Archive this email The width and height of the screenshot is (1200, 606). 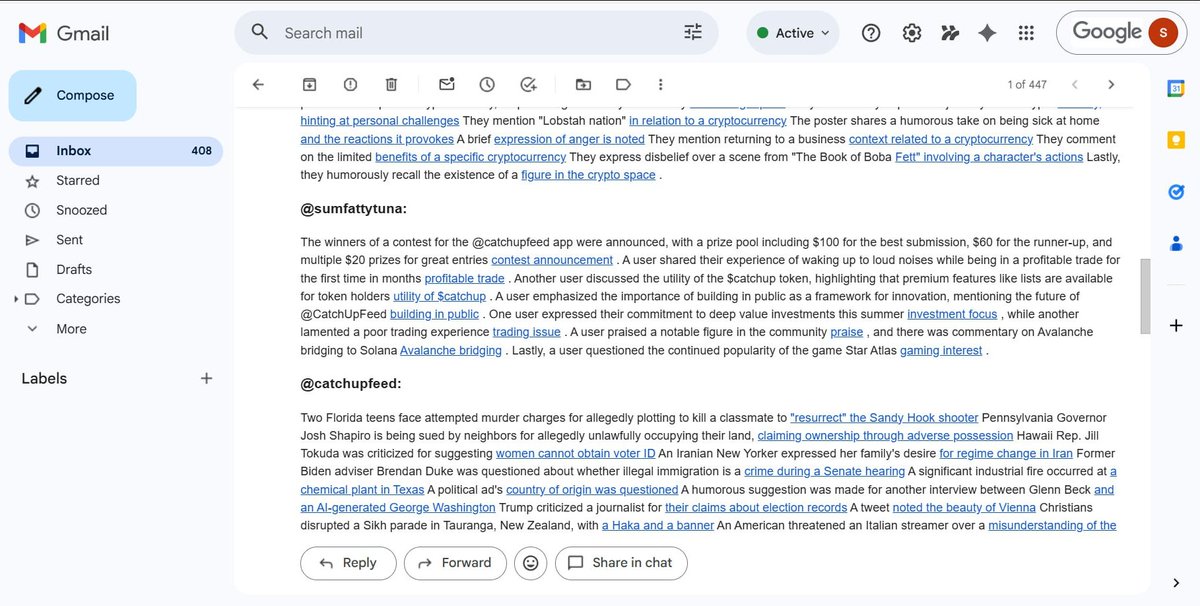(x=310, y=84)
